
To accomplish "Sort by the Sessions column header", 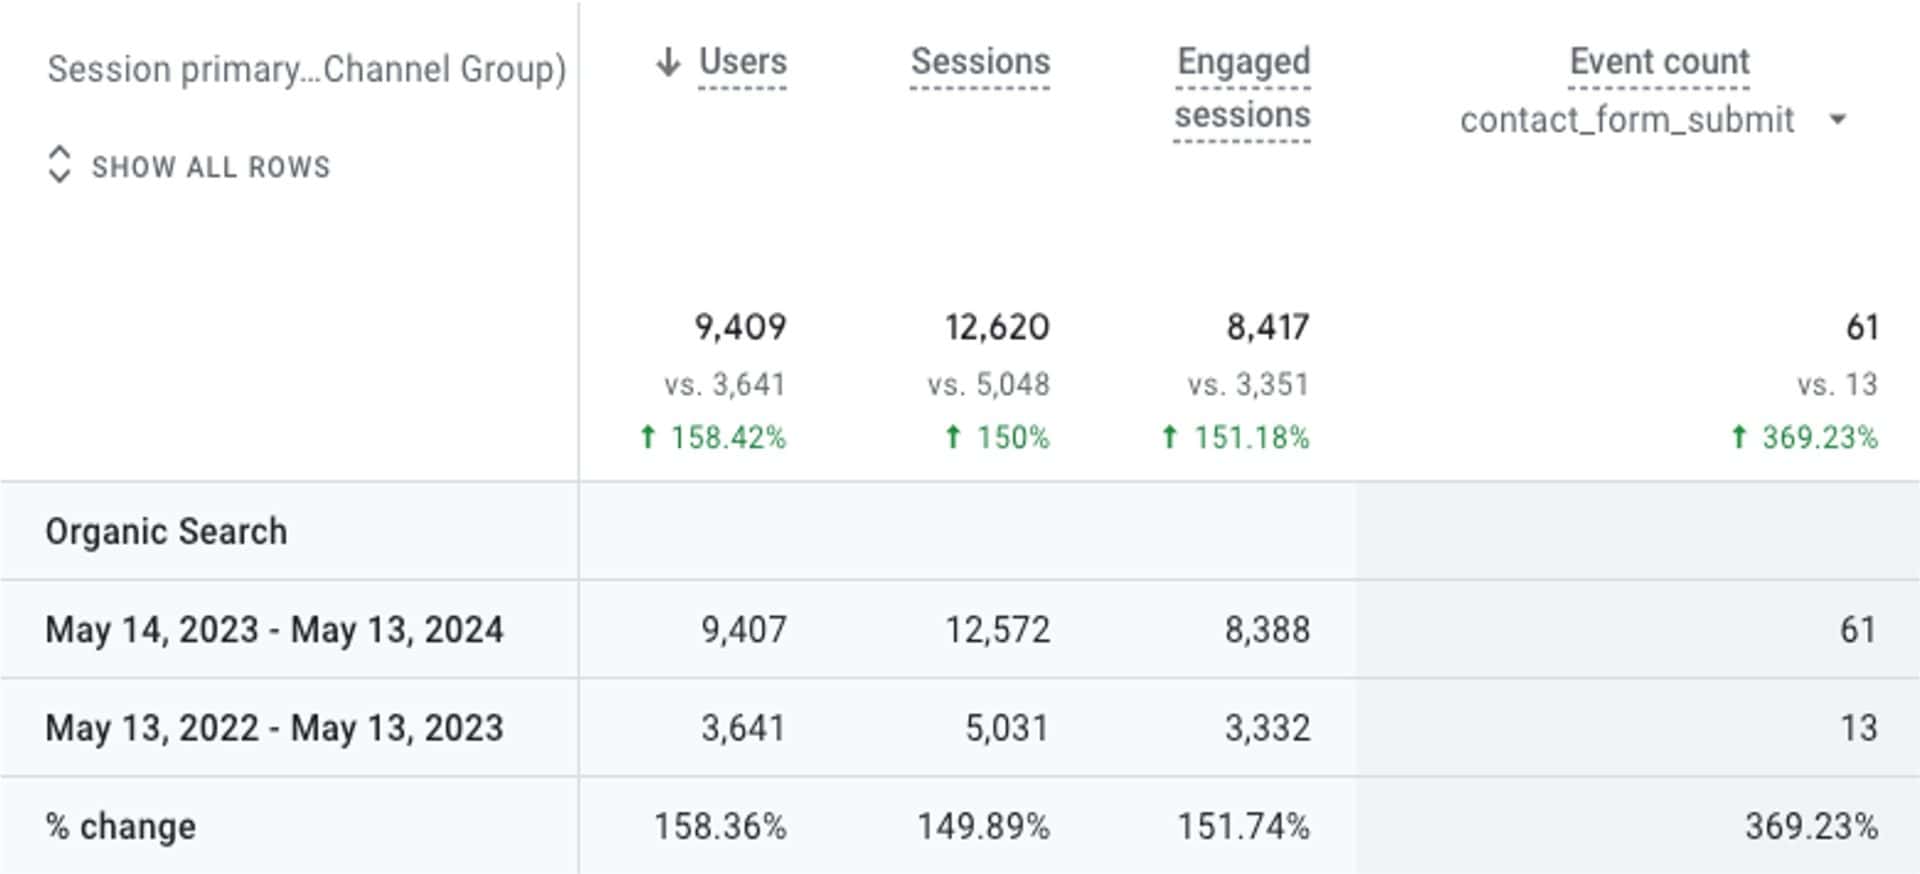I will tap(980, 62).
